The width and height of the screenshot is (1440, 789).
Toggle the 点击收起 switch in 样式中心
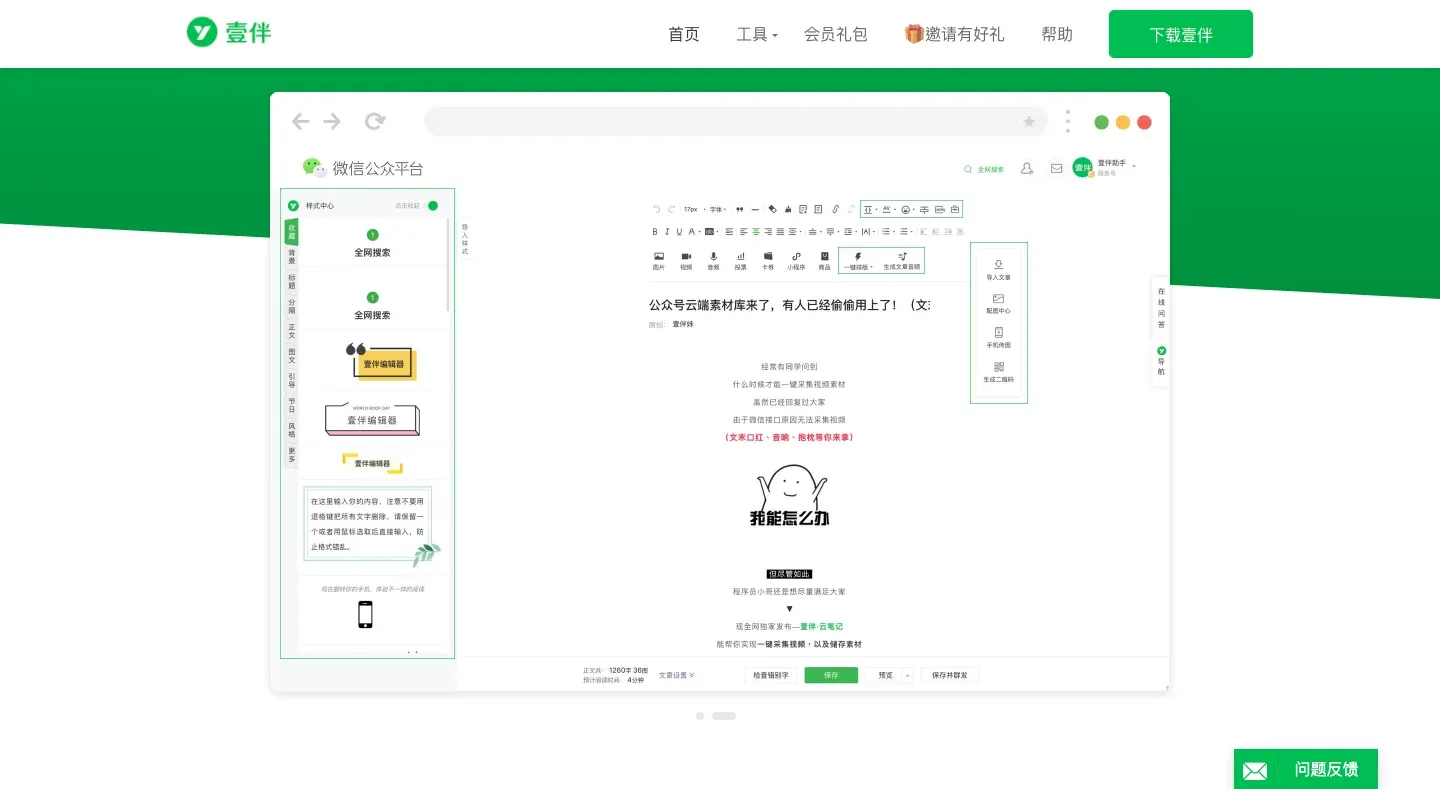click(x=432, y=205)
